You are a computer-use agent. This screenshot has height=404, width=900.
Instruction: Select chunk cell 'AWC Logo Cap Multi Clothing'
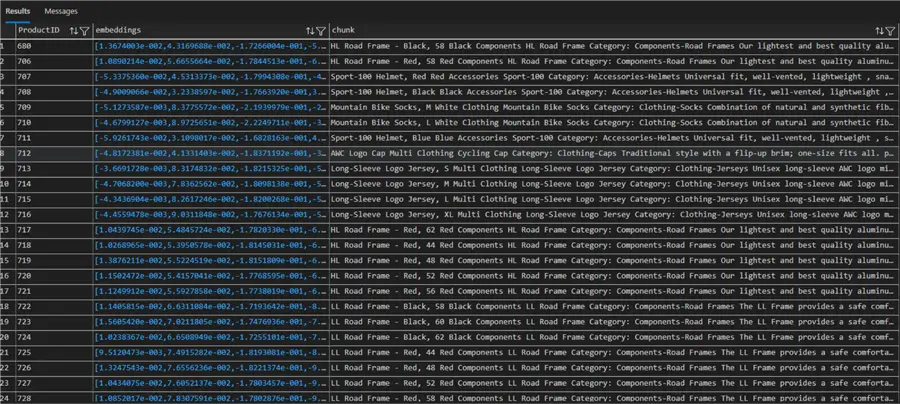[612, 153]
